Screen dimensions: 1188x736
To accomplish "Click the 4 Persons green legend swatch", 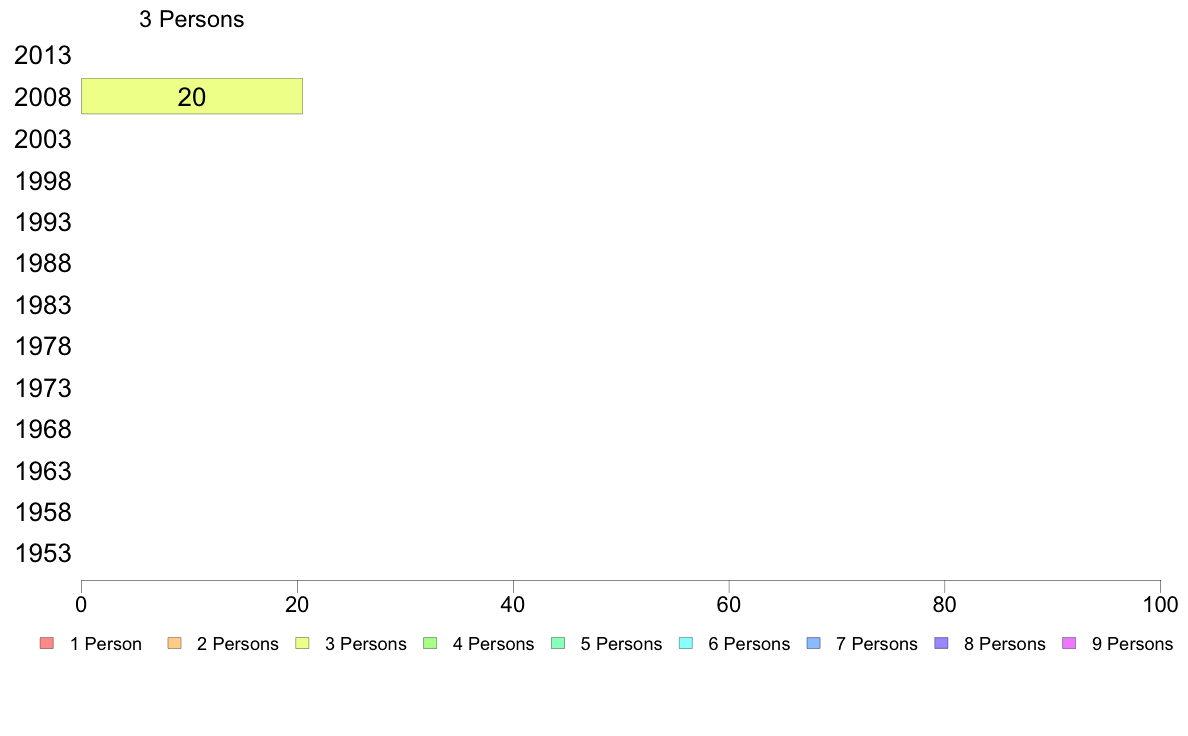I will [x=430, y=644].
